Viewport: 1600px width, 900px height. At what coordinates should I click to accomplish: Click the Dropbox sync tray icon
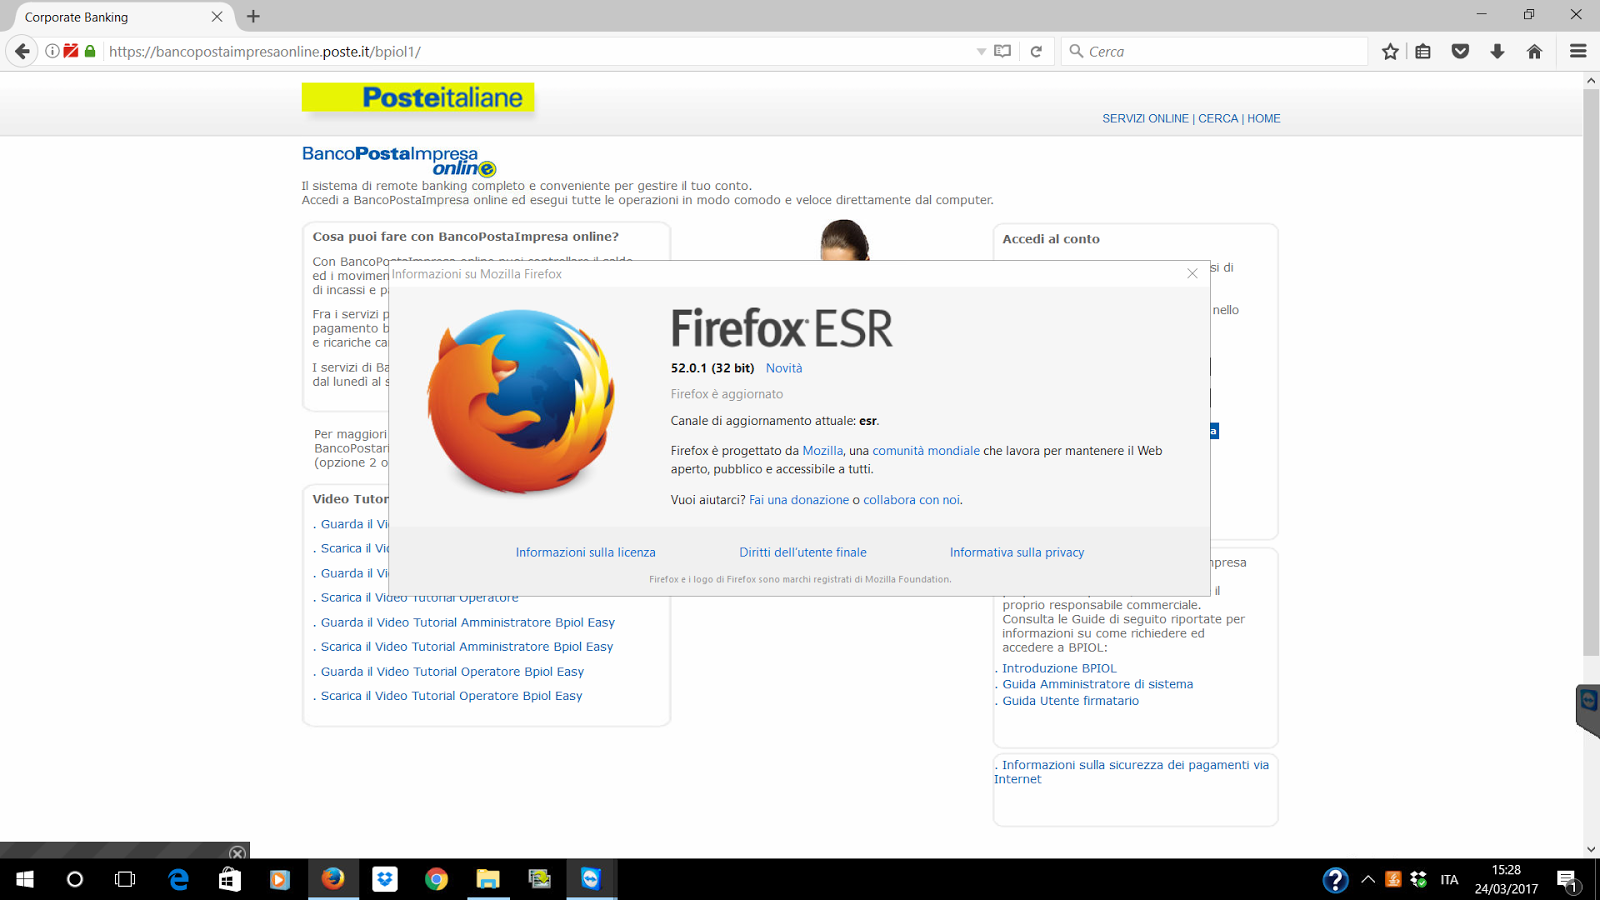click(1418, 880)
